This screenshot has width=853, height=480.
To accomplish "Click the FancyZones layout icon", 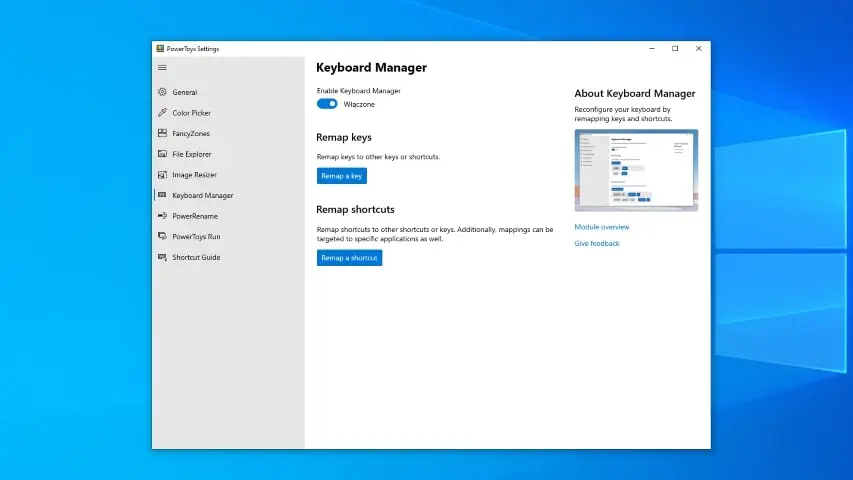I will (162, 133).
